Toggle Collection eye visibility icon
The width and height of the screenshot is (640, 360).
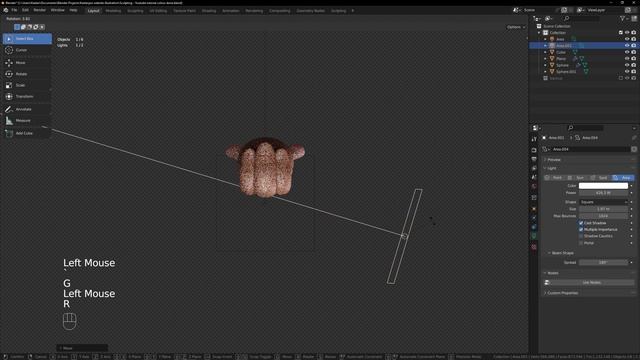click(627, 33)
